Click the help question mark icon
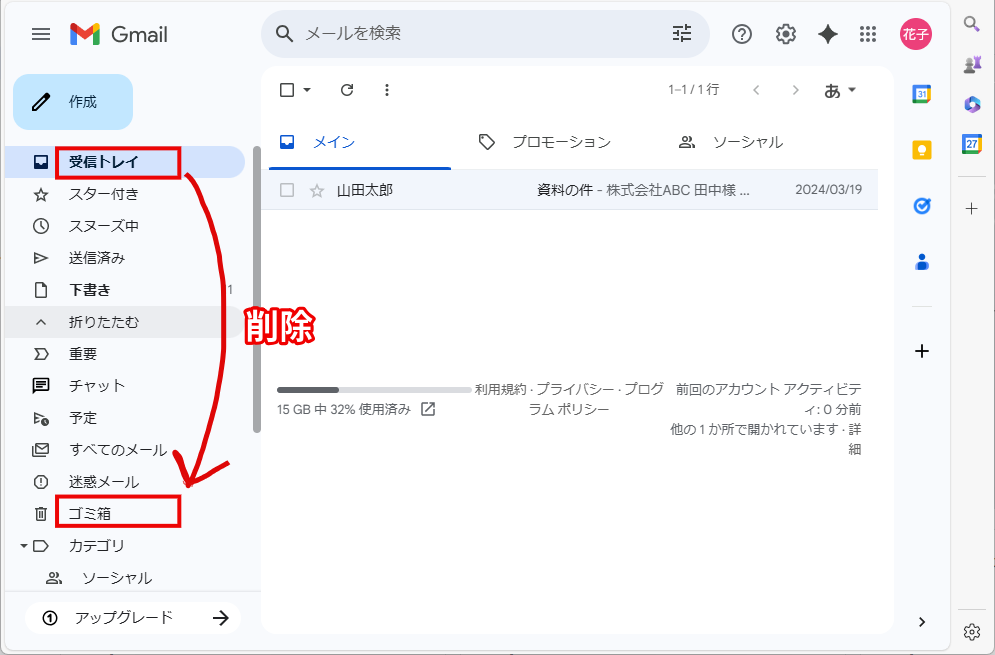Screen dimensions: 995x655 741,33
